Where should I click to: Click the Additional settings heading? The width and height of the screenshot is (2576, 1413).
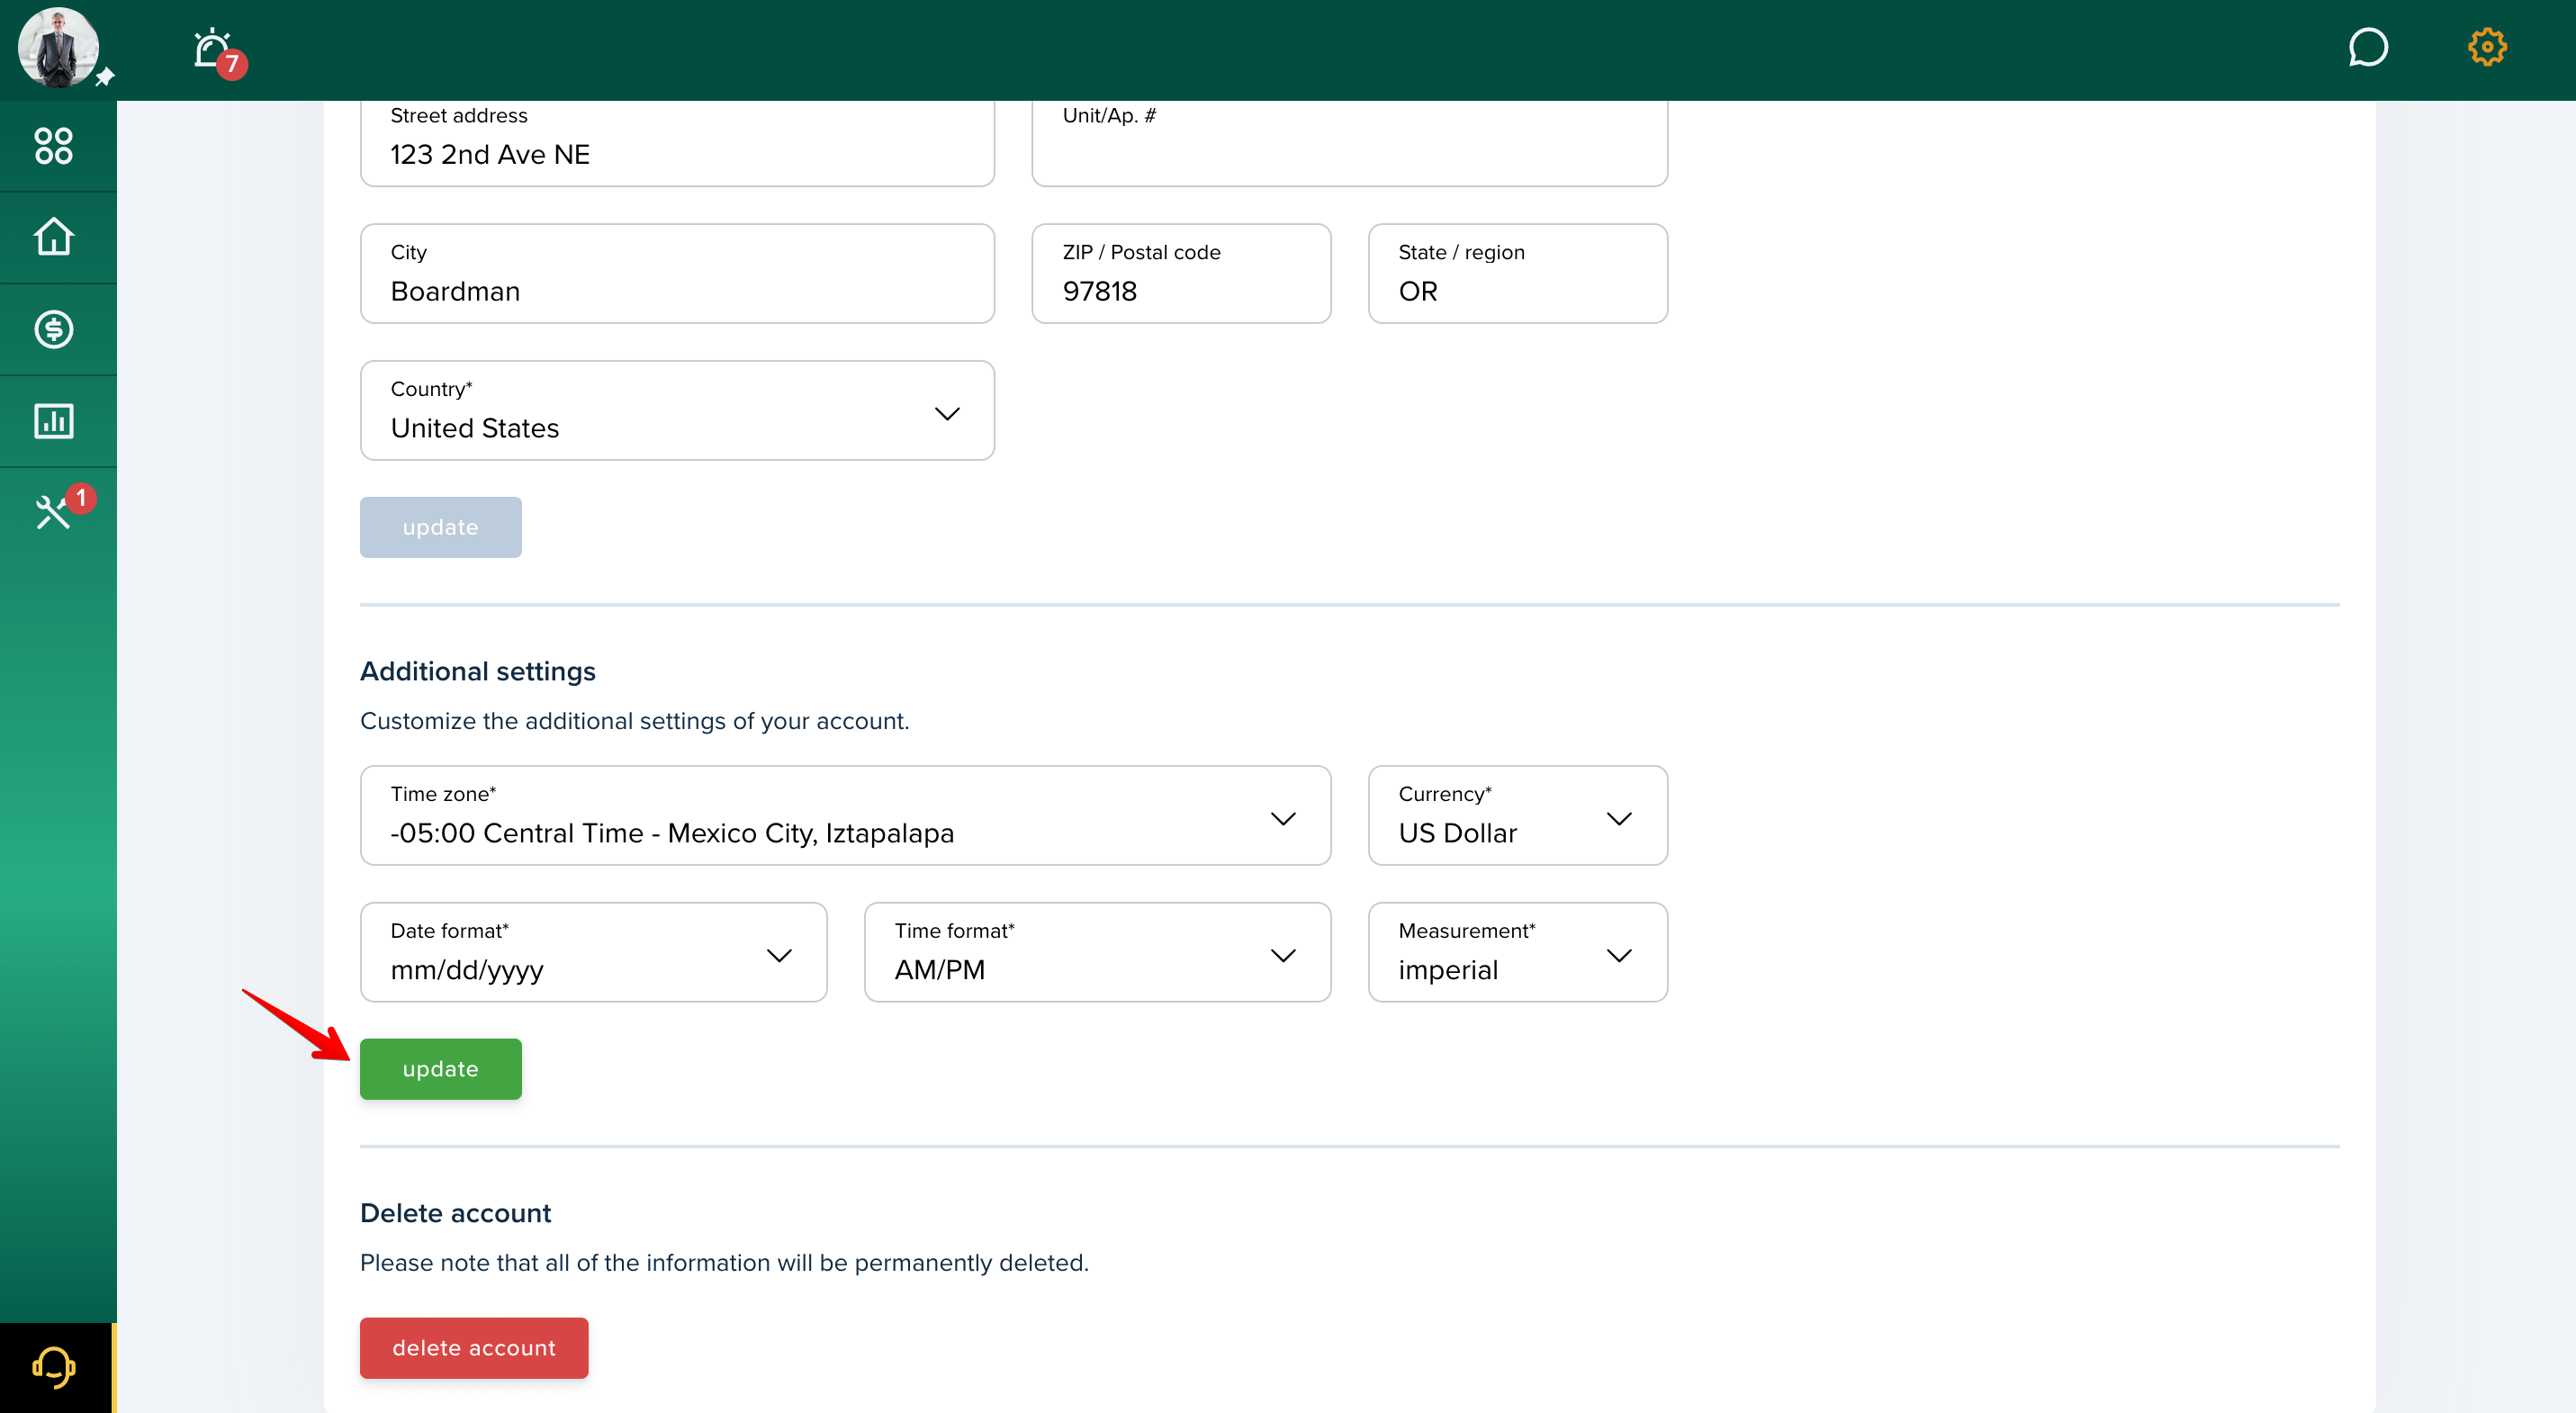478,671
